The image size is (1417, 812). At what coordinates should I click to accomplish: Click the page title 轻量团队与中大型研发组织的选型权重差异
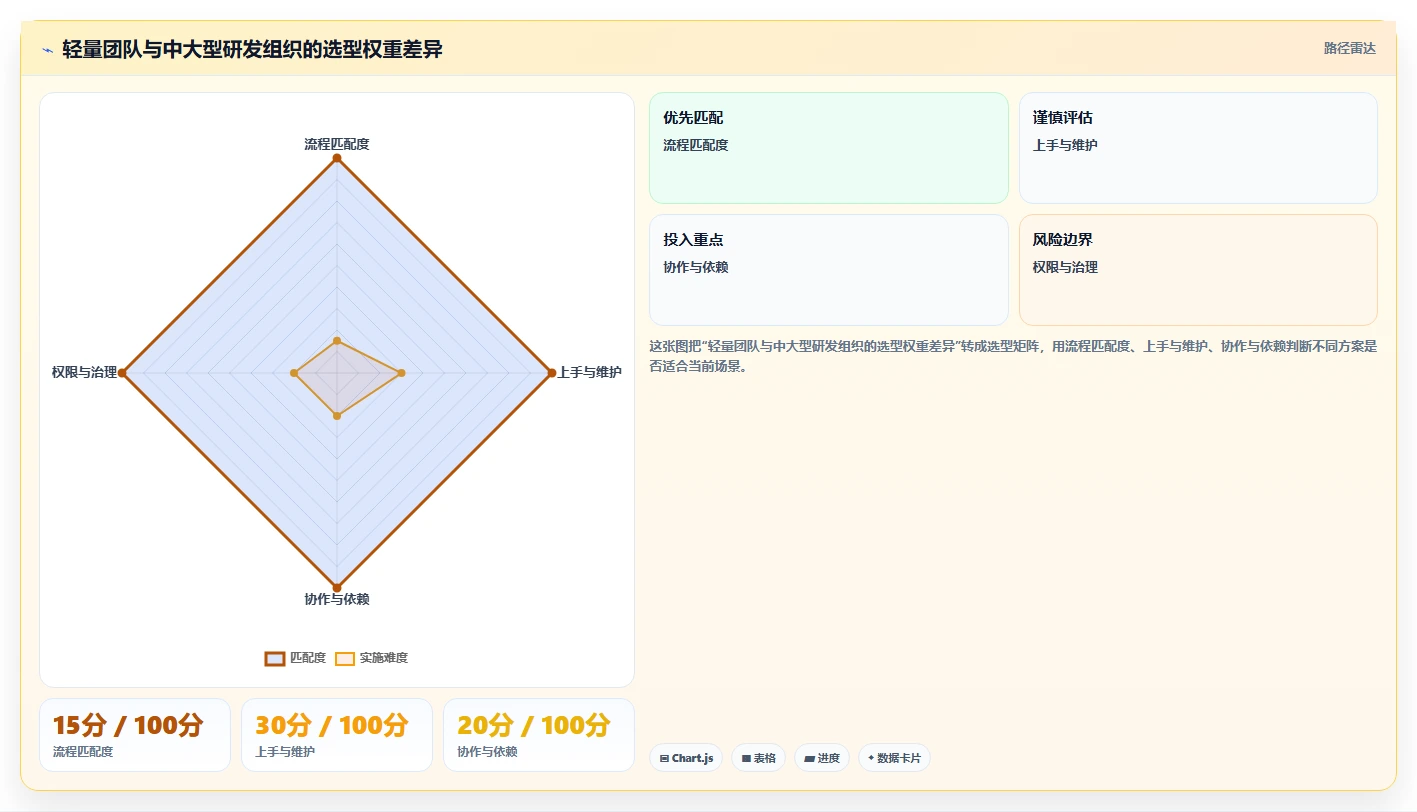point(252,49)
